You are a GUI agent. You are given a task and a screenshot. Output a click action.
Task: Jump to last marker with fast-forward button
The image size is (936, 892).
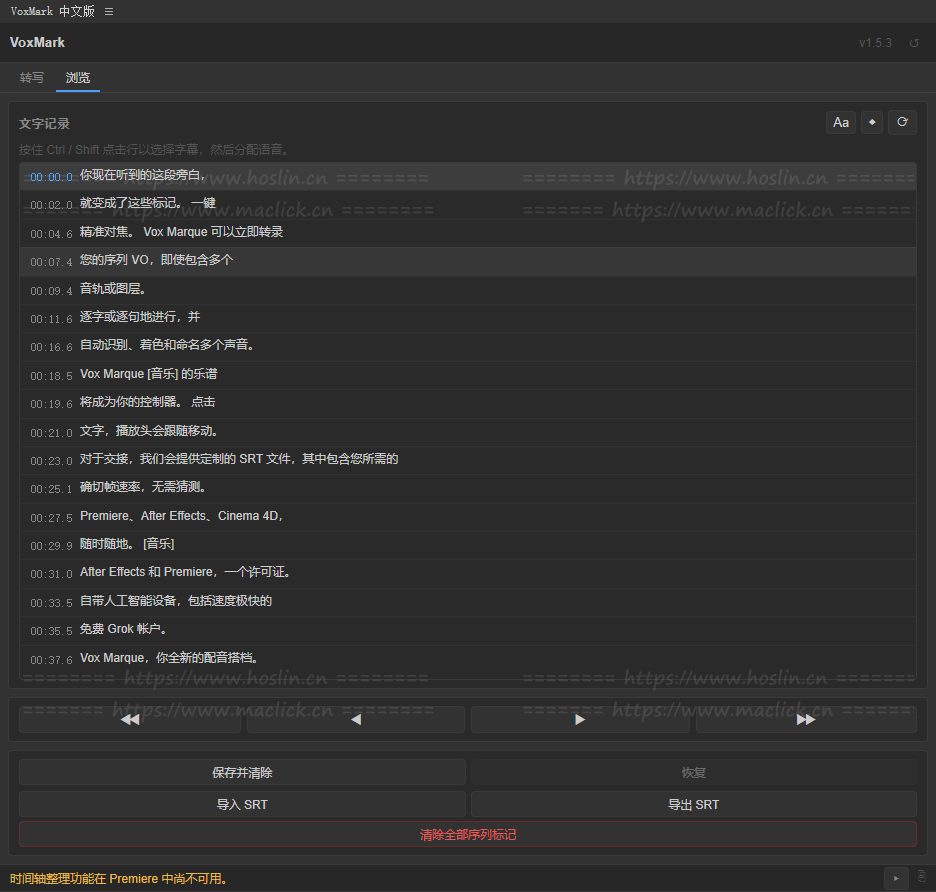click(806, 719)
